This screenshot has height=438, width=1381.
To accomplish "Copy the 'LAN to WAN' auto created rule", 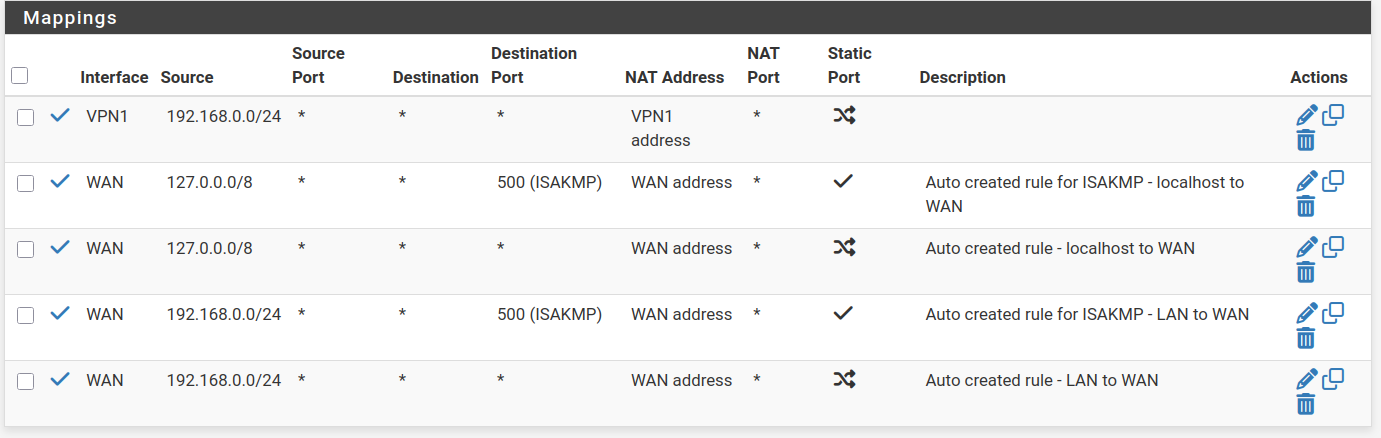I will 1333,379.
